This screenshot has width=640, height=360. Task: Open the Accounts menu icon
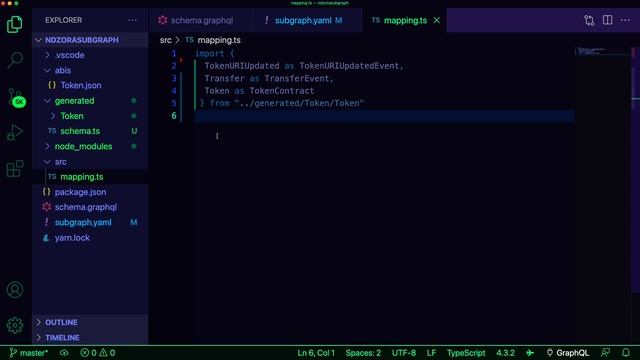click(15, 290)
